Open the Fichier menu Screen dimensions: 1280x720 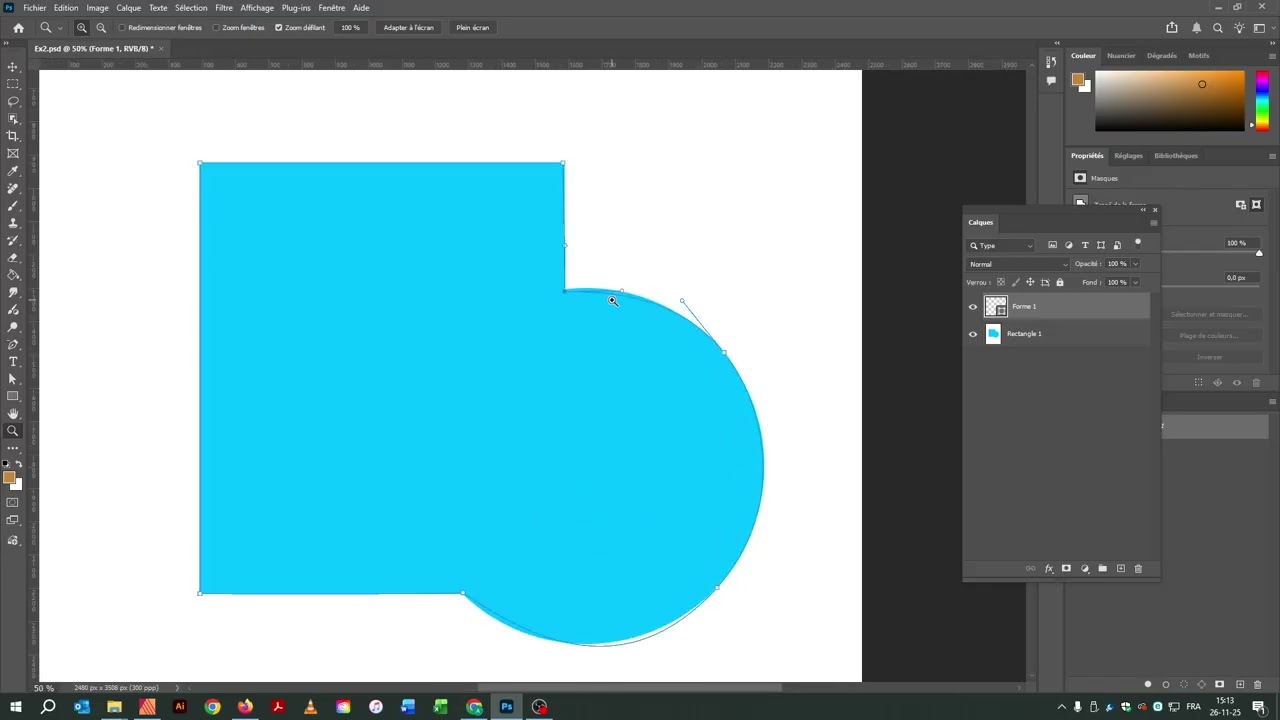click(x=34, y=8)
